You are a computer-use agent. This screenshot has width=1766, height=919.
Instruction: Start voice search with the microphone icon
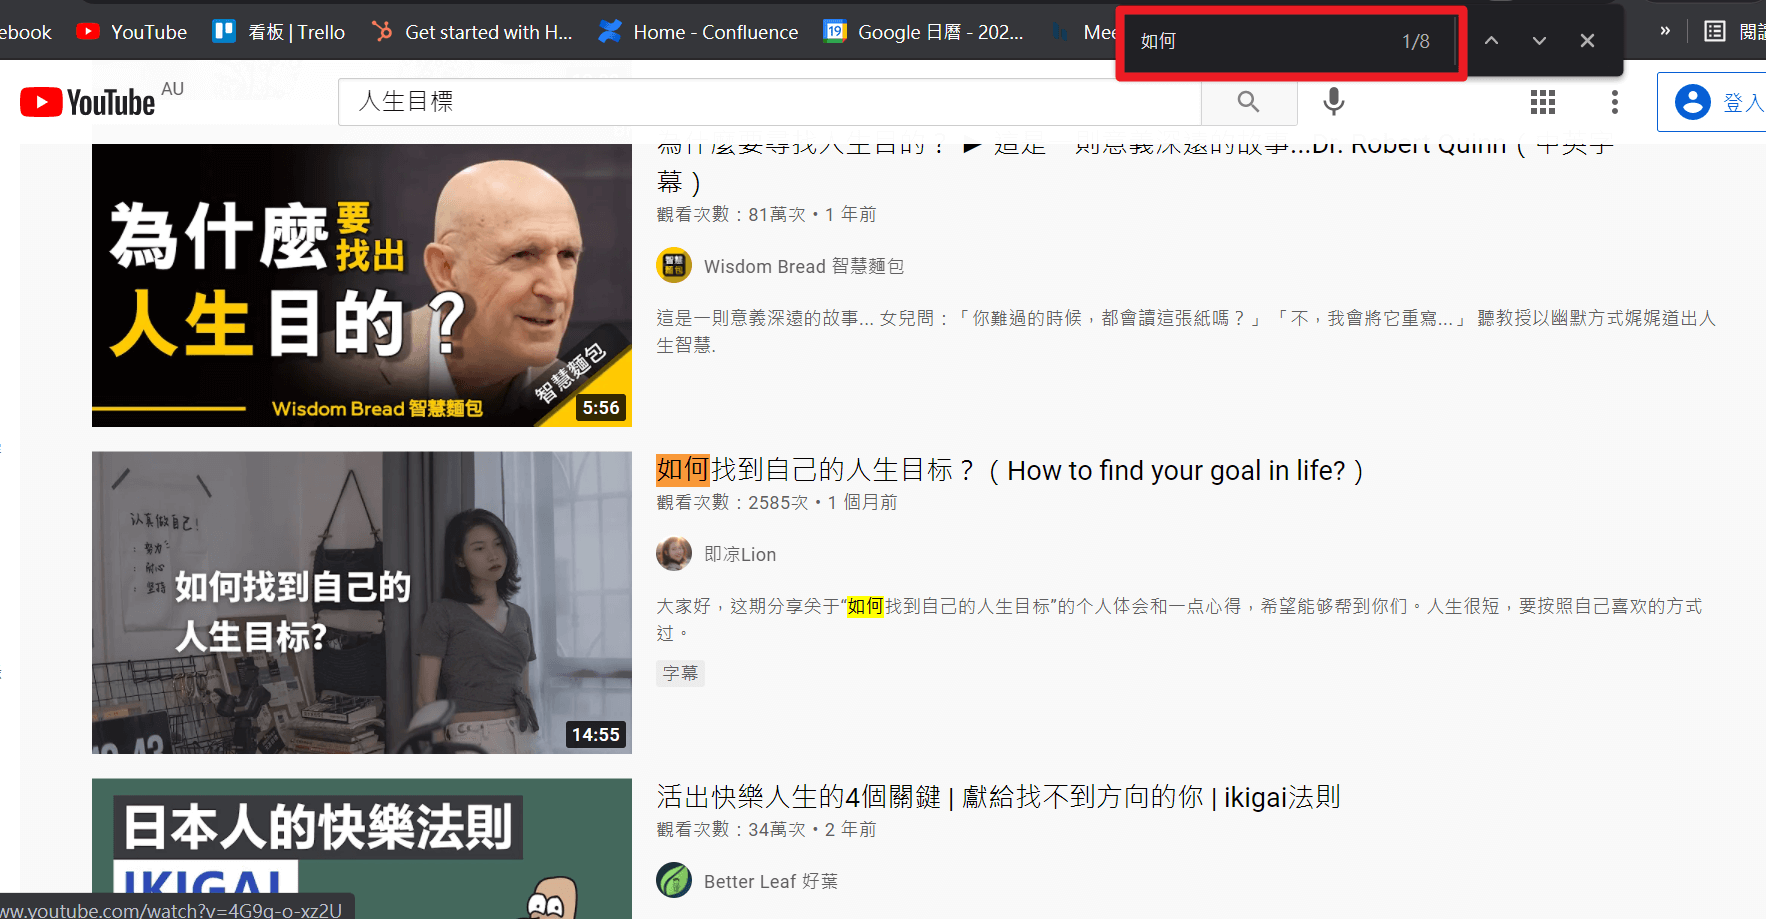(1333, 101)
